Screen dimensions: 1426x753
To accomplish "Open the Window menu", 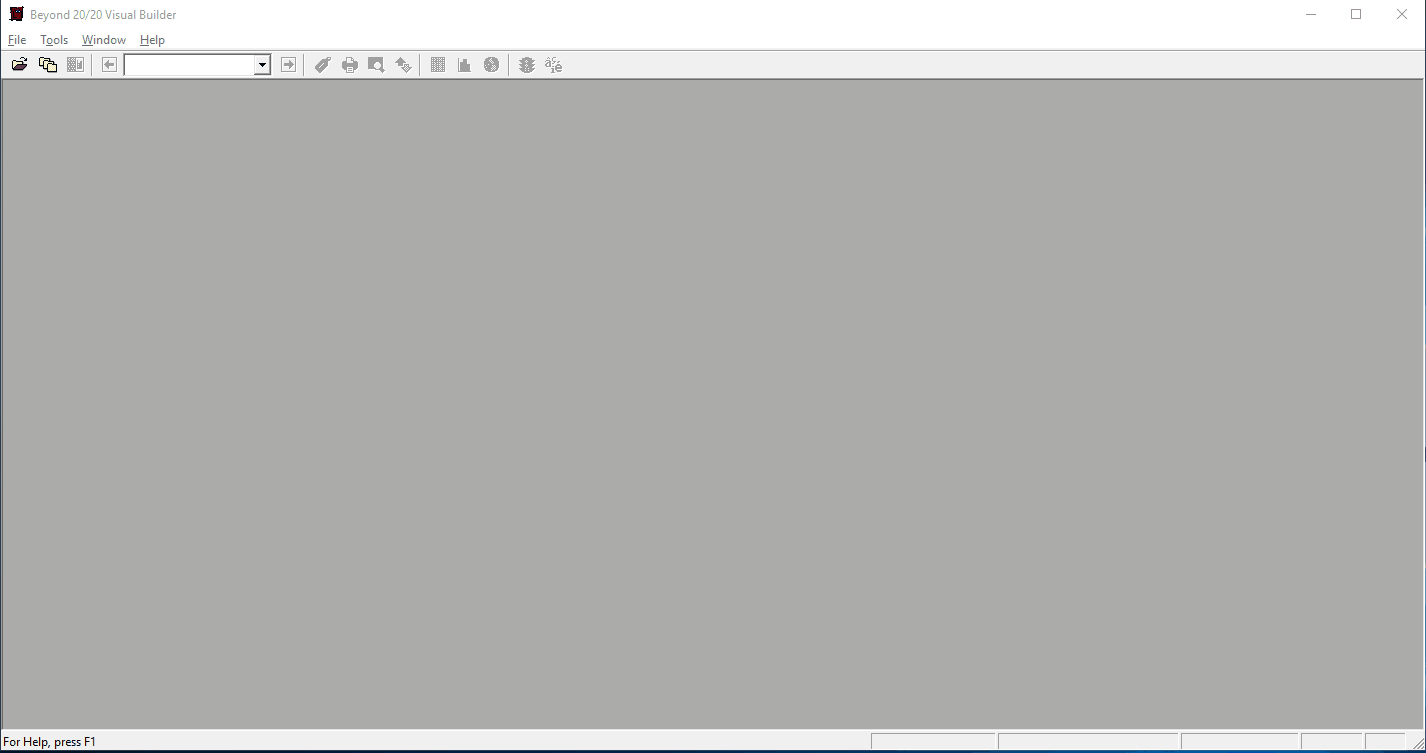I will [x=104, y=40].
